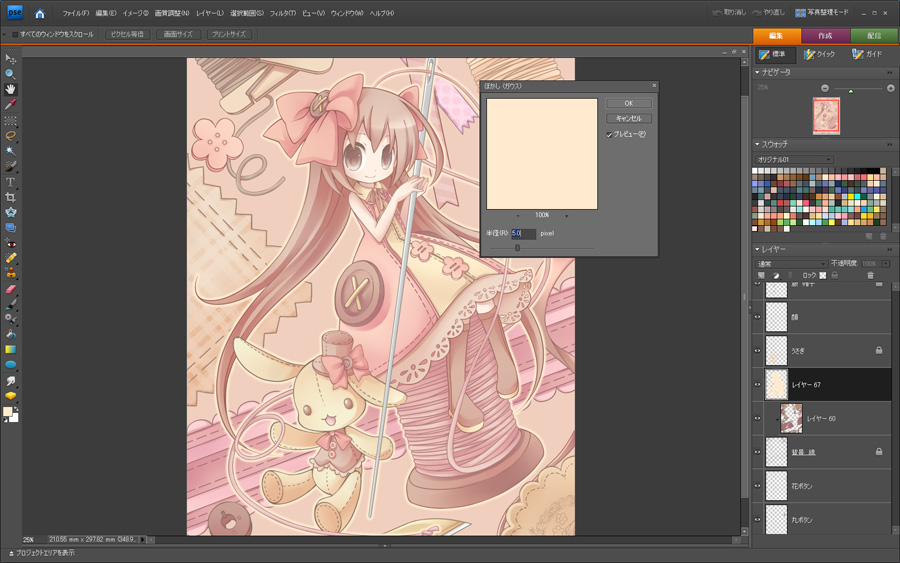
Task: Enable すべてのウィンドウをスクロール checkbox
Action: coord(15,34)
